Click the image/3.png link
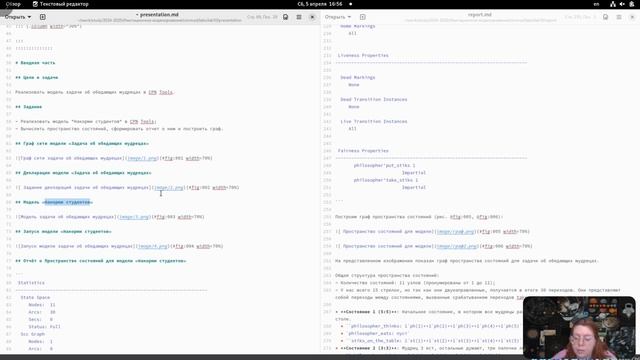Image resolution: width=640 pixels, height=360 pixels. tap(134, 217)
